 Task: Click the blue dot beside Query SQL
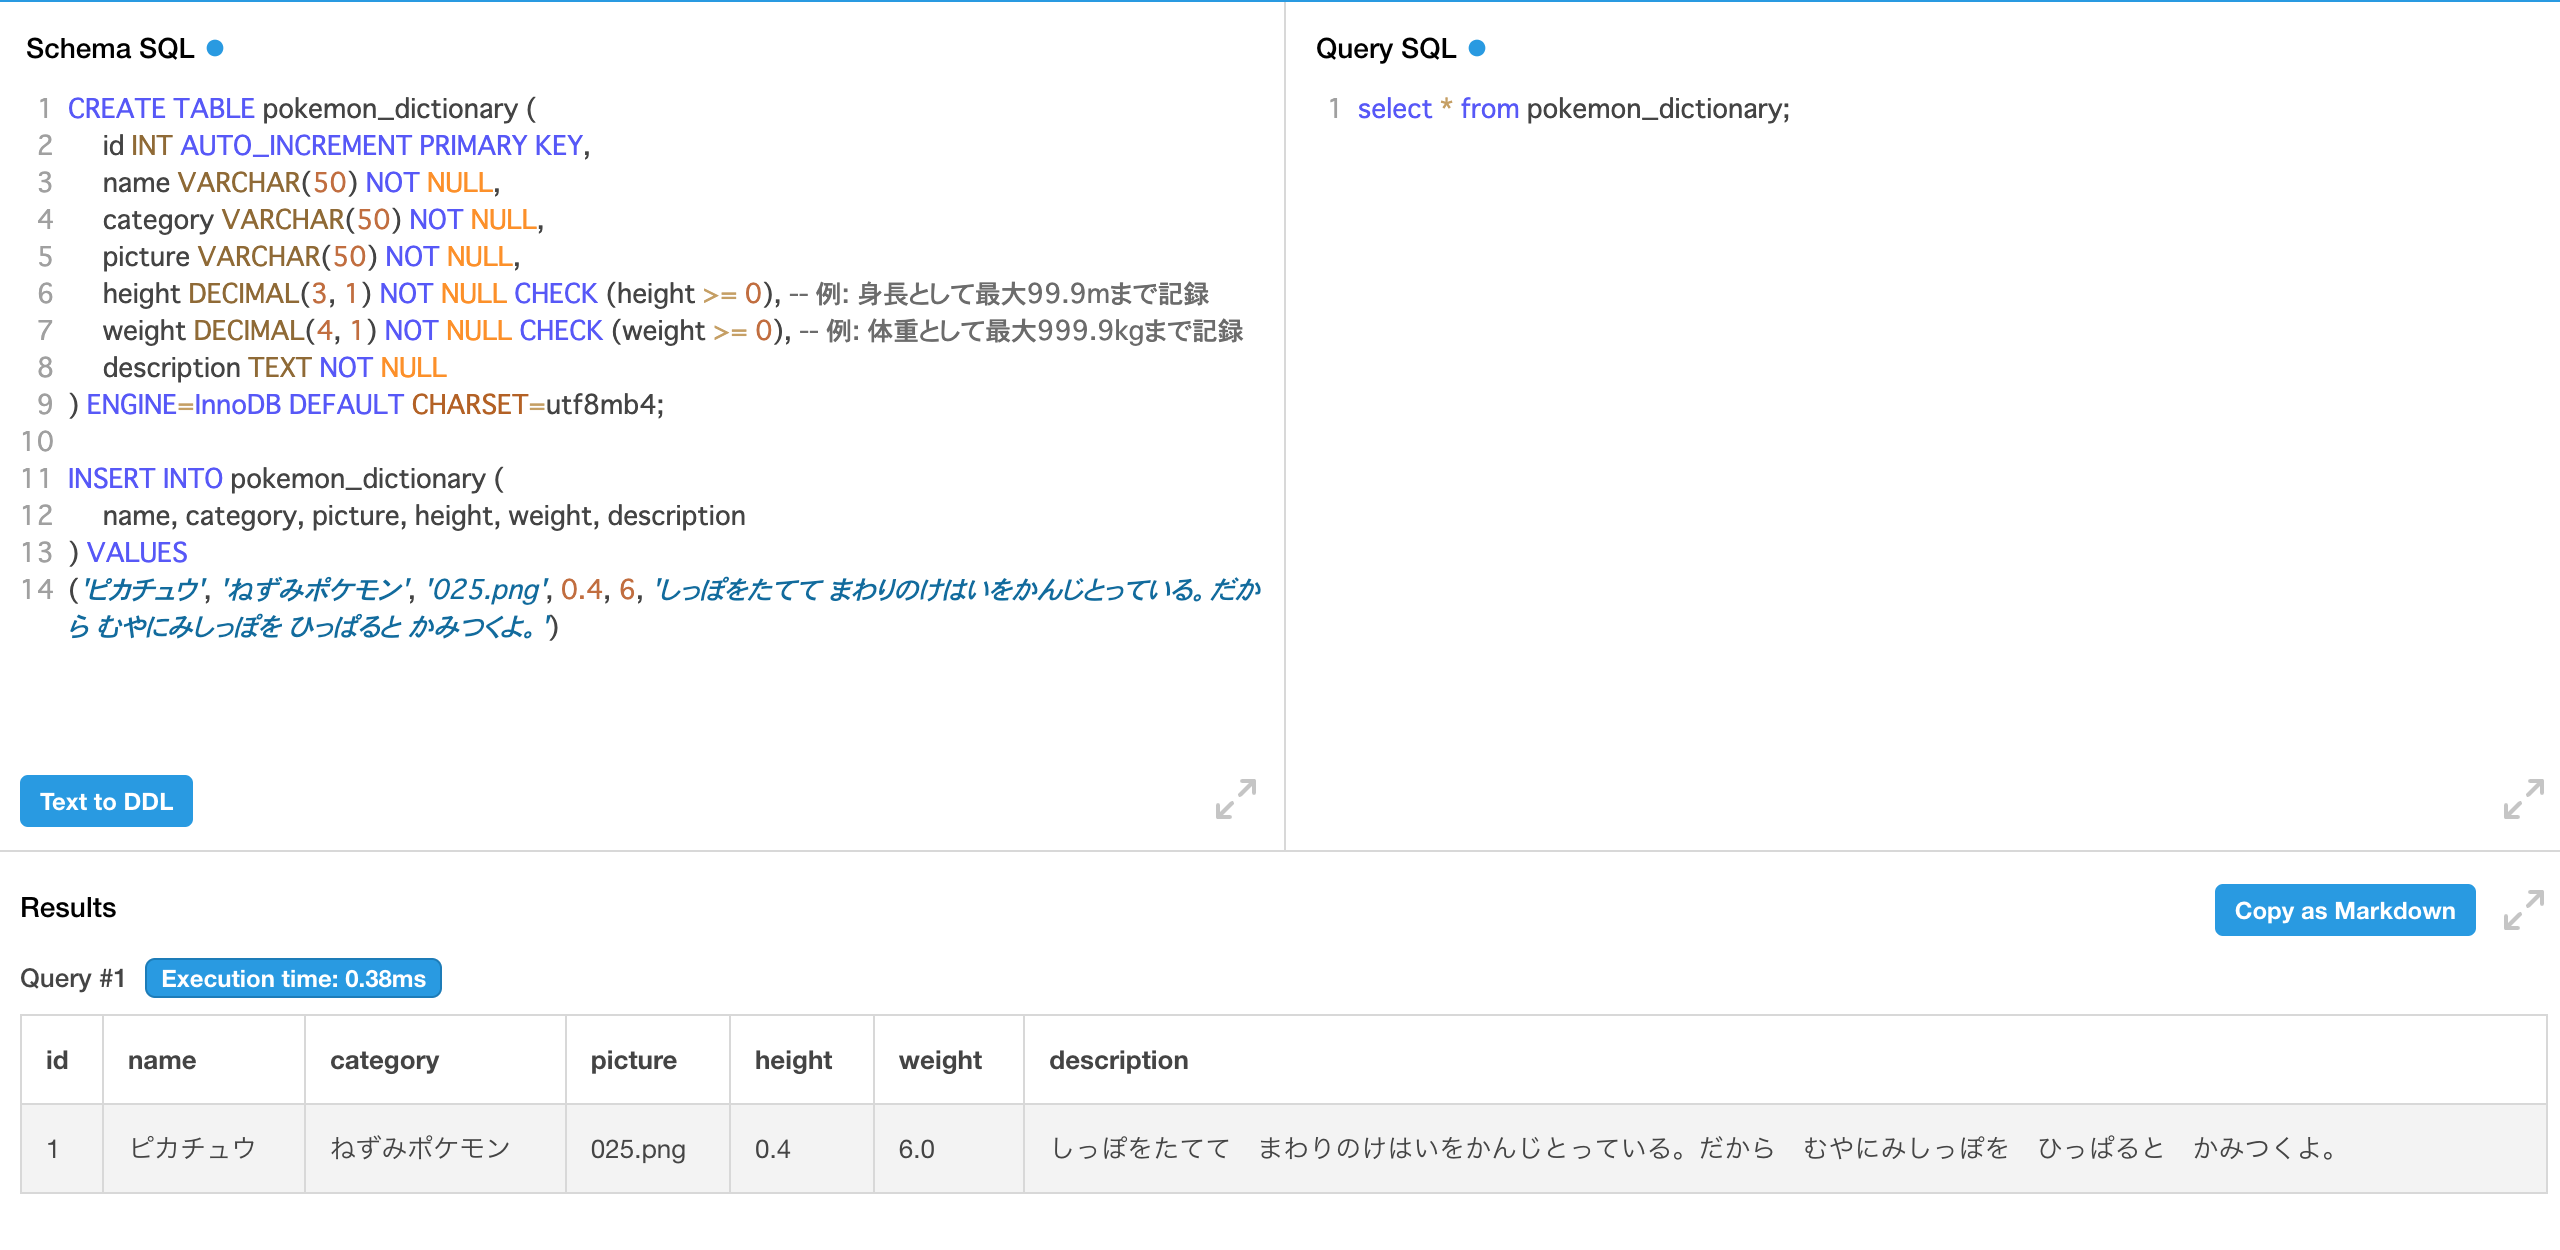pyautogui.click(x=1477, y=48)
